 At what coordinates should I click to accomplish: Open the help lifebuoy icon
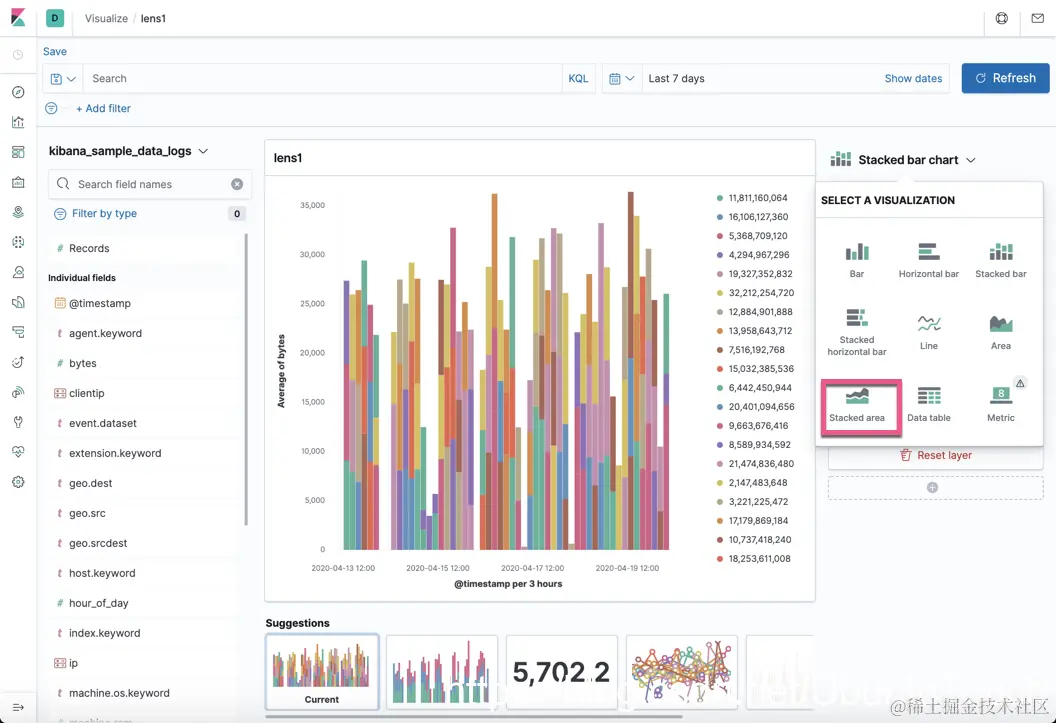pos(1001,18)
